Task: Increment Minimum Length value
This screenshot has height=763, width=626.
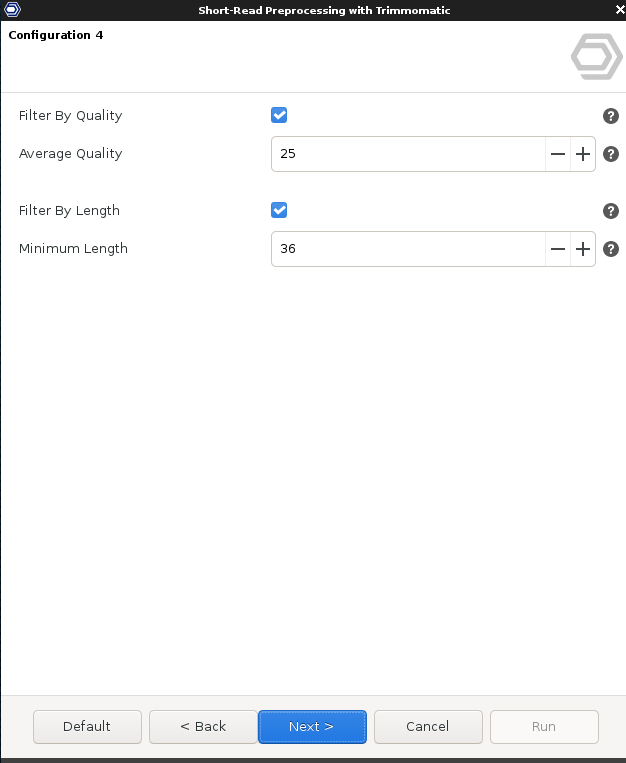Action: [583, 249]
